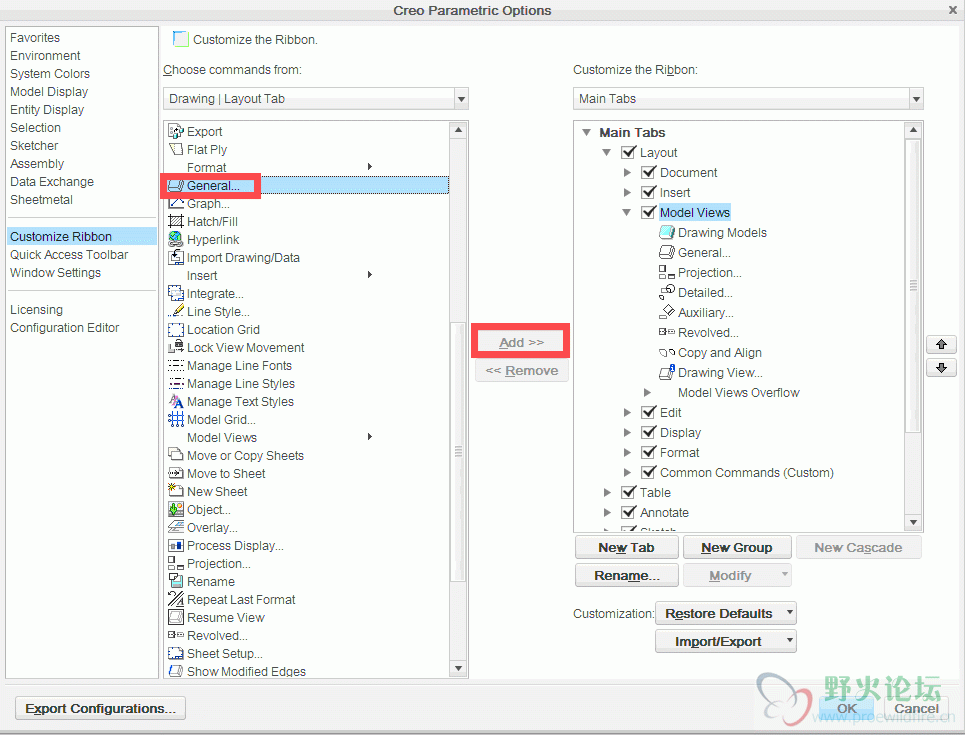Expand the Annotate tab node
This screenshot has height=735, width=965.
pos(607,512)
